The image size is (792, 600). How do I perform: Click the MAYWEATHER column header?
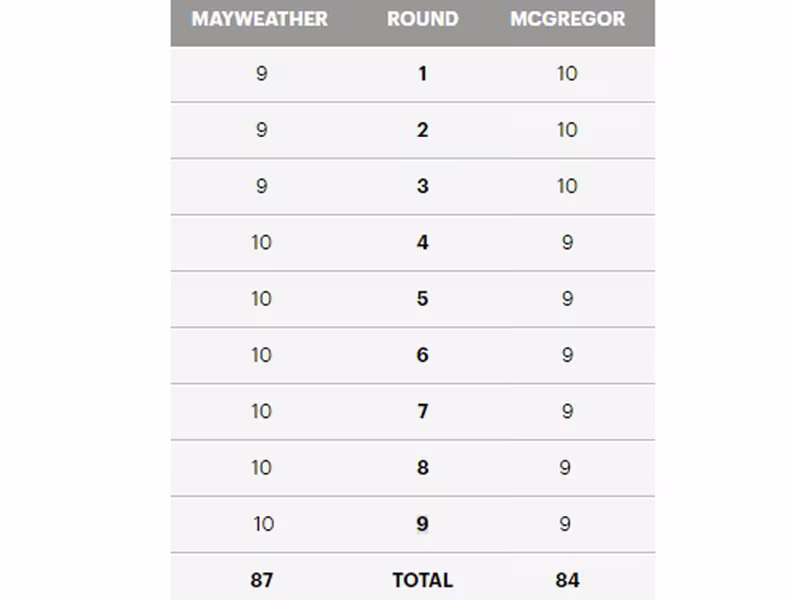(x=260, y=19)
